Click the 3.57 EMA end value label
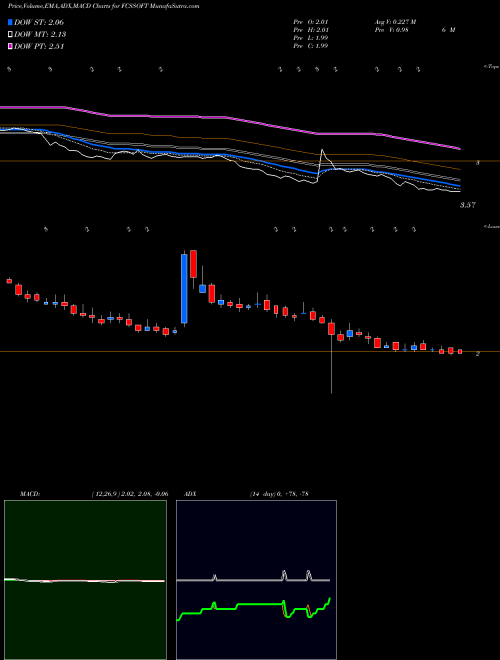 pyautogui.click(x=468, y=205)
